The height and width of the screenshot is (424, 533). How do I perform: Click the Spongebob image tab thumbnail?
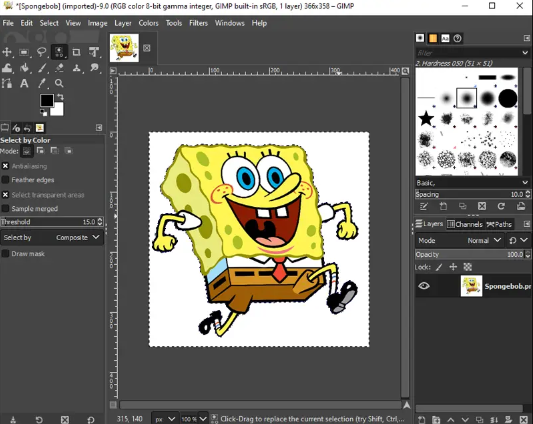coord(124,48)
